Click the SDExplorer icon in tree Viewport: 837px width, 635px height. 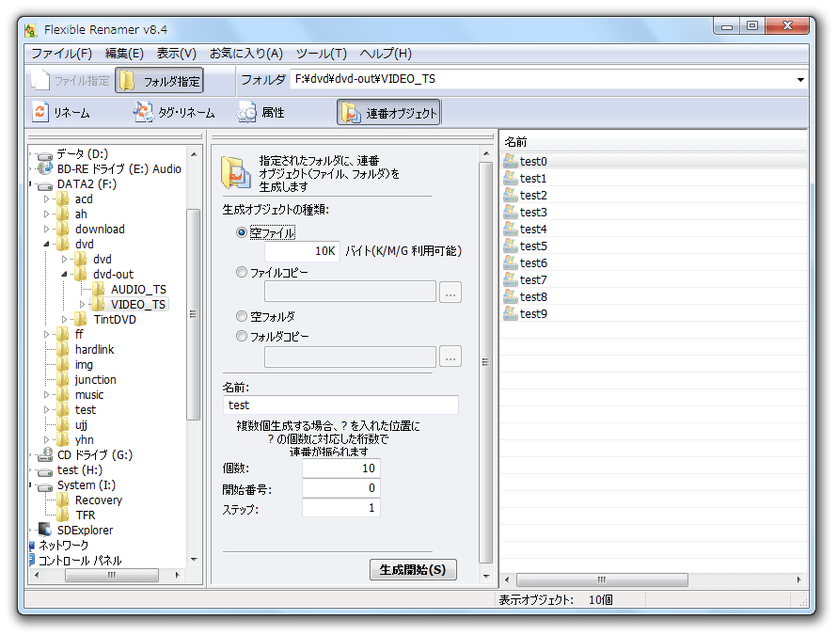45,530
